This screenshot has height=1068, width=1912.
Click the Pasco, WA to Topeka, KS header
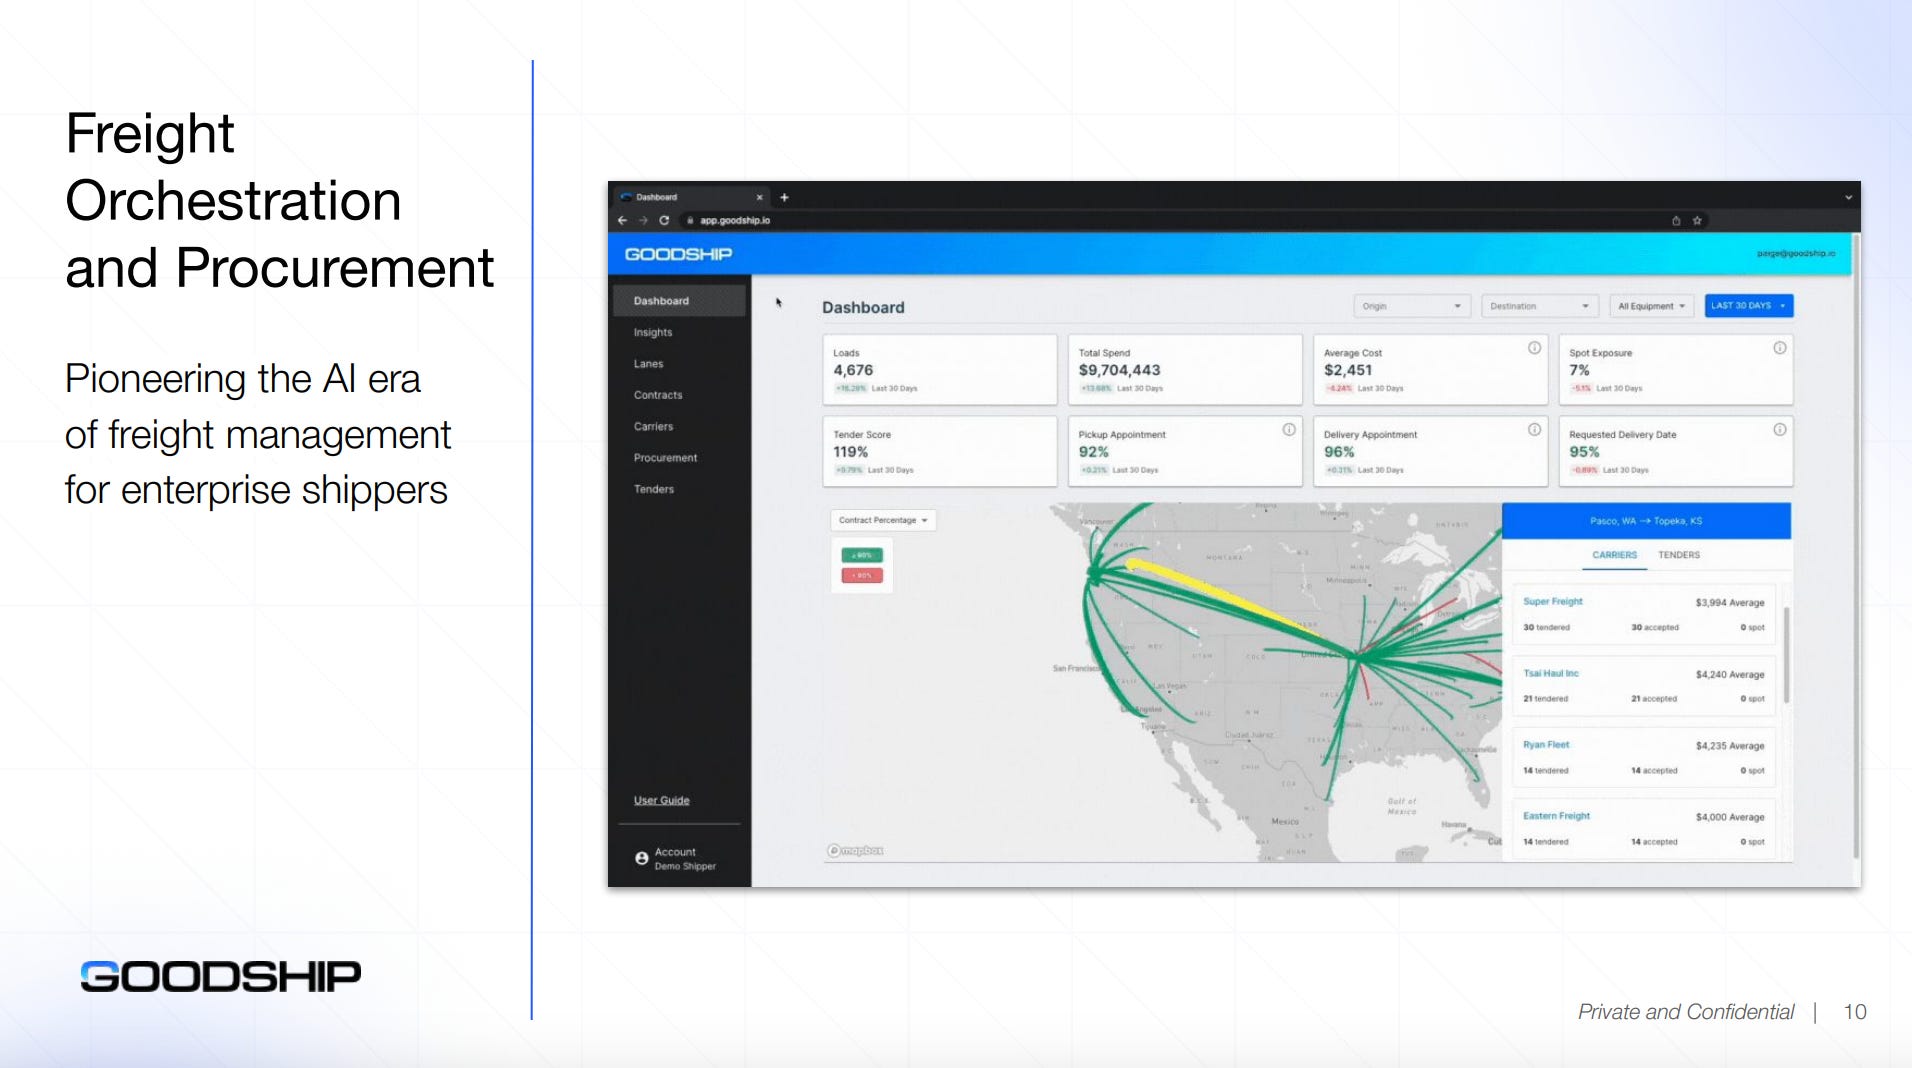1646,521
